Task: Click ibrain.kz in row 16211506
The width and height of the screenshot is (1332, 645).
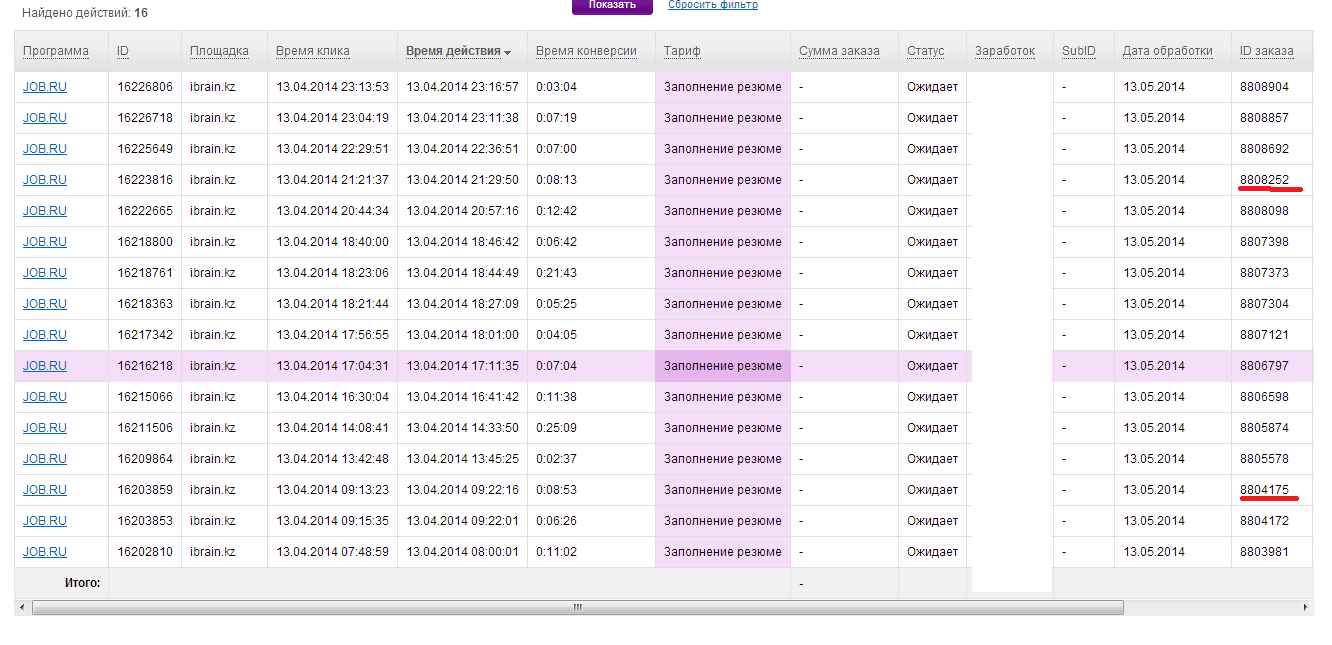Action: point(213,428)
